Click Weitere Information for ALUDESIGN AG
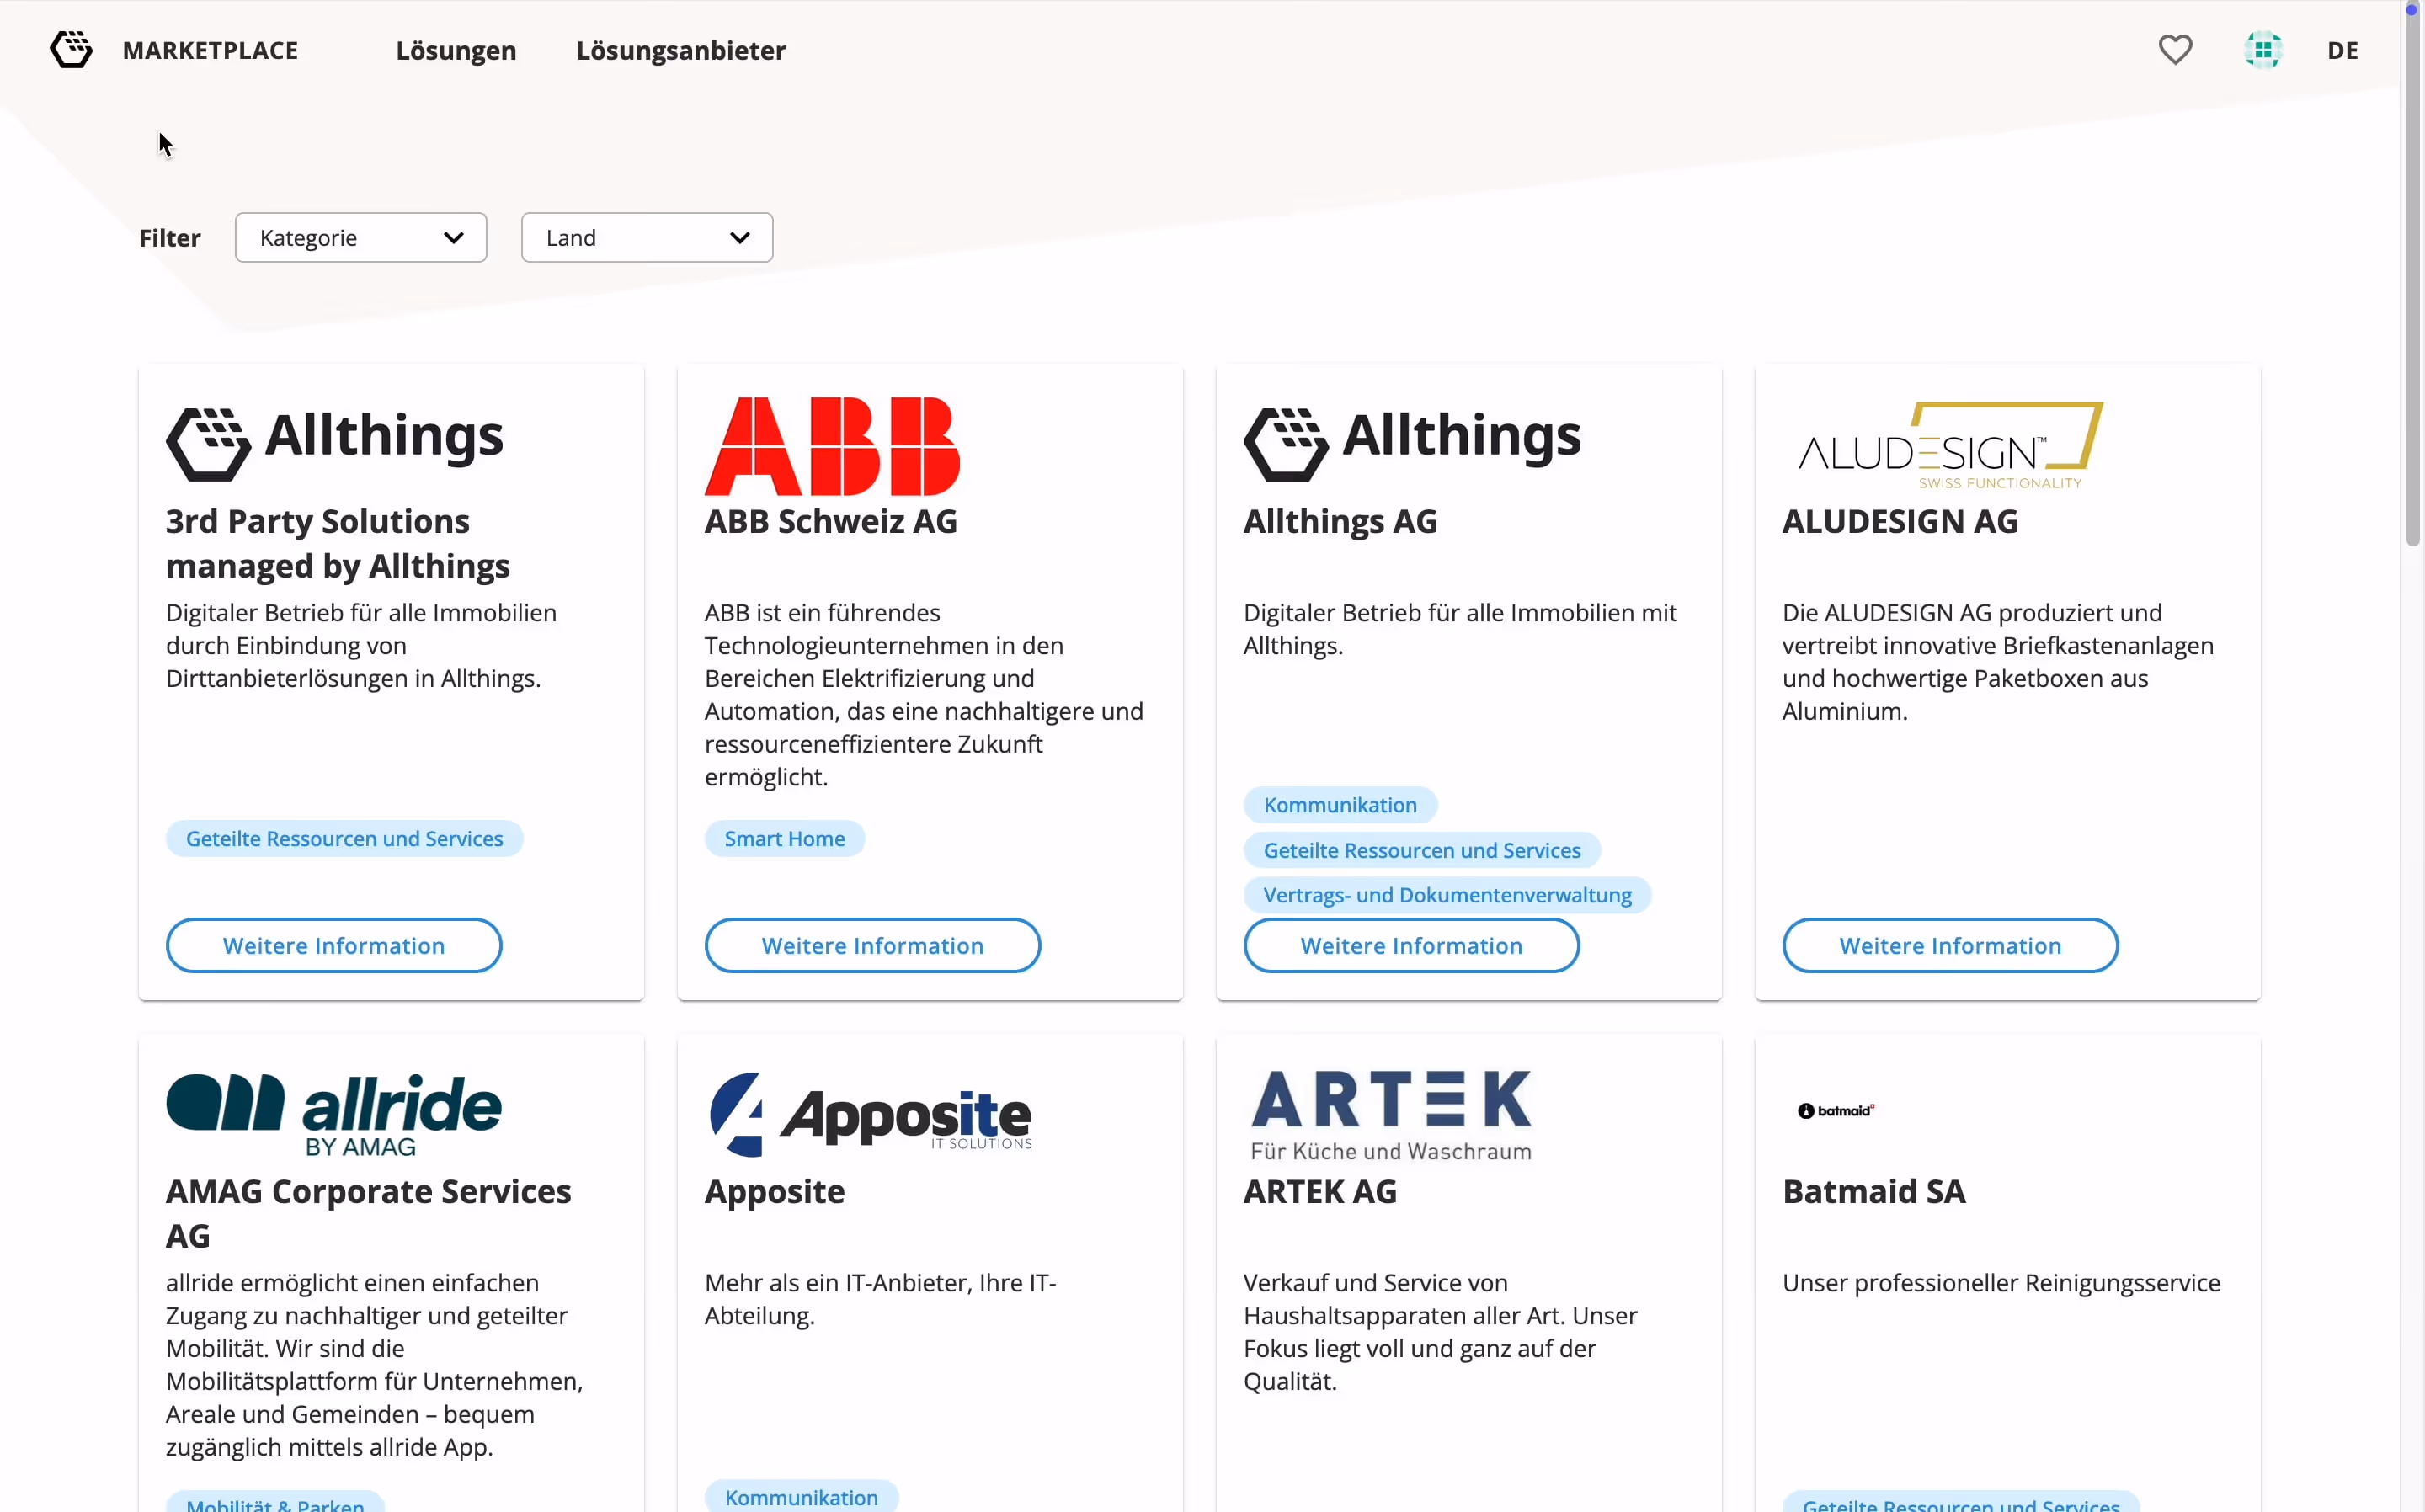 coord(1950,945)
